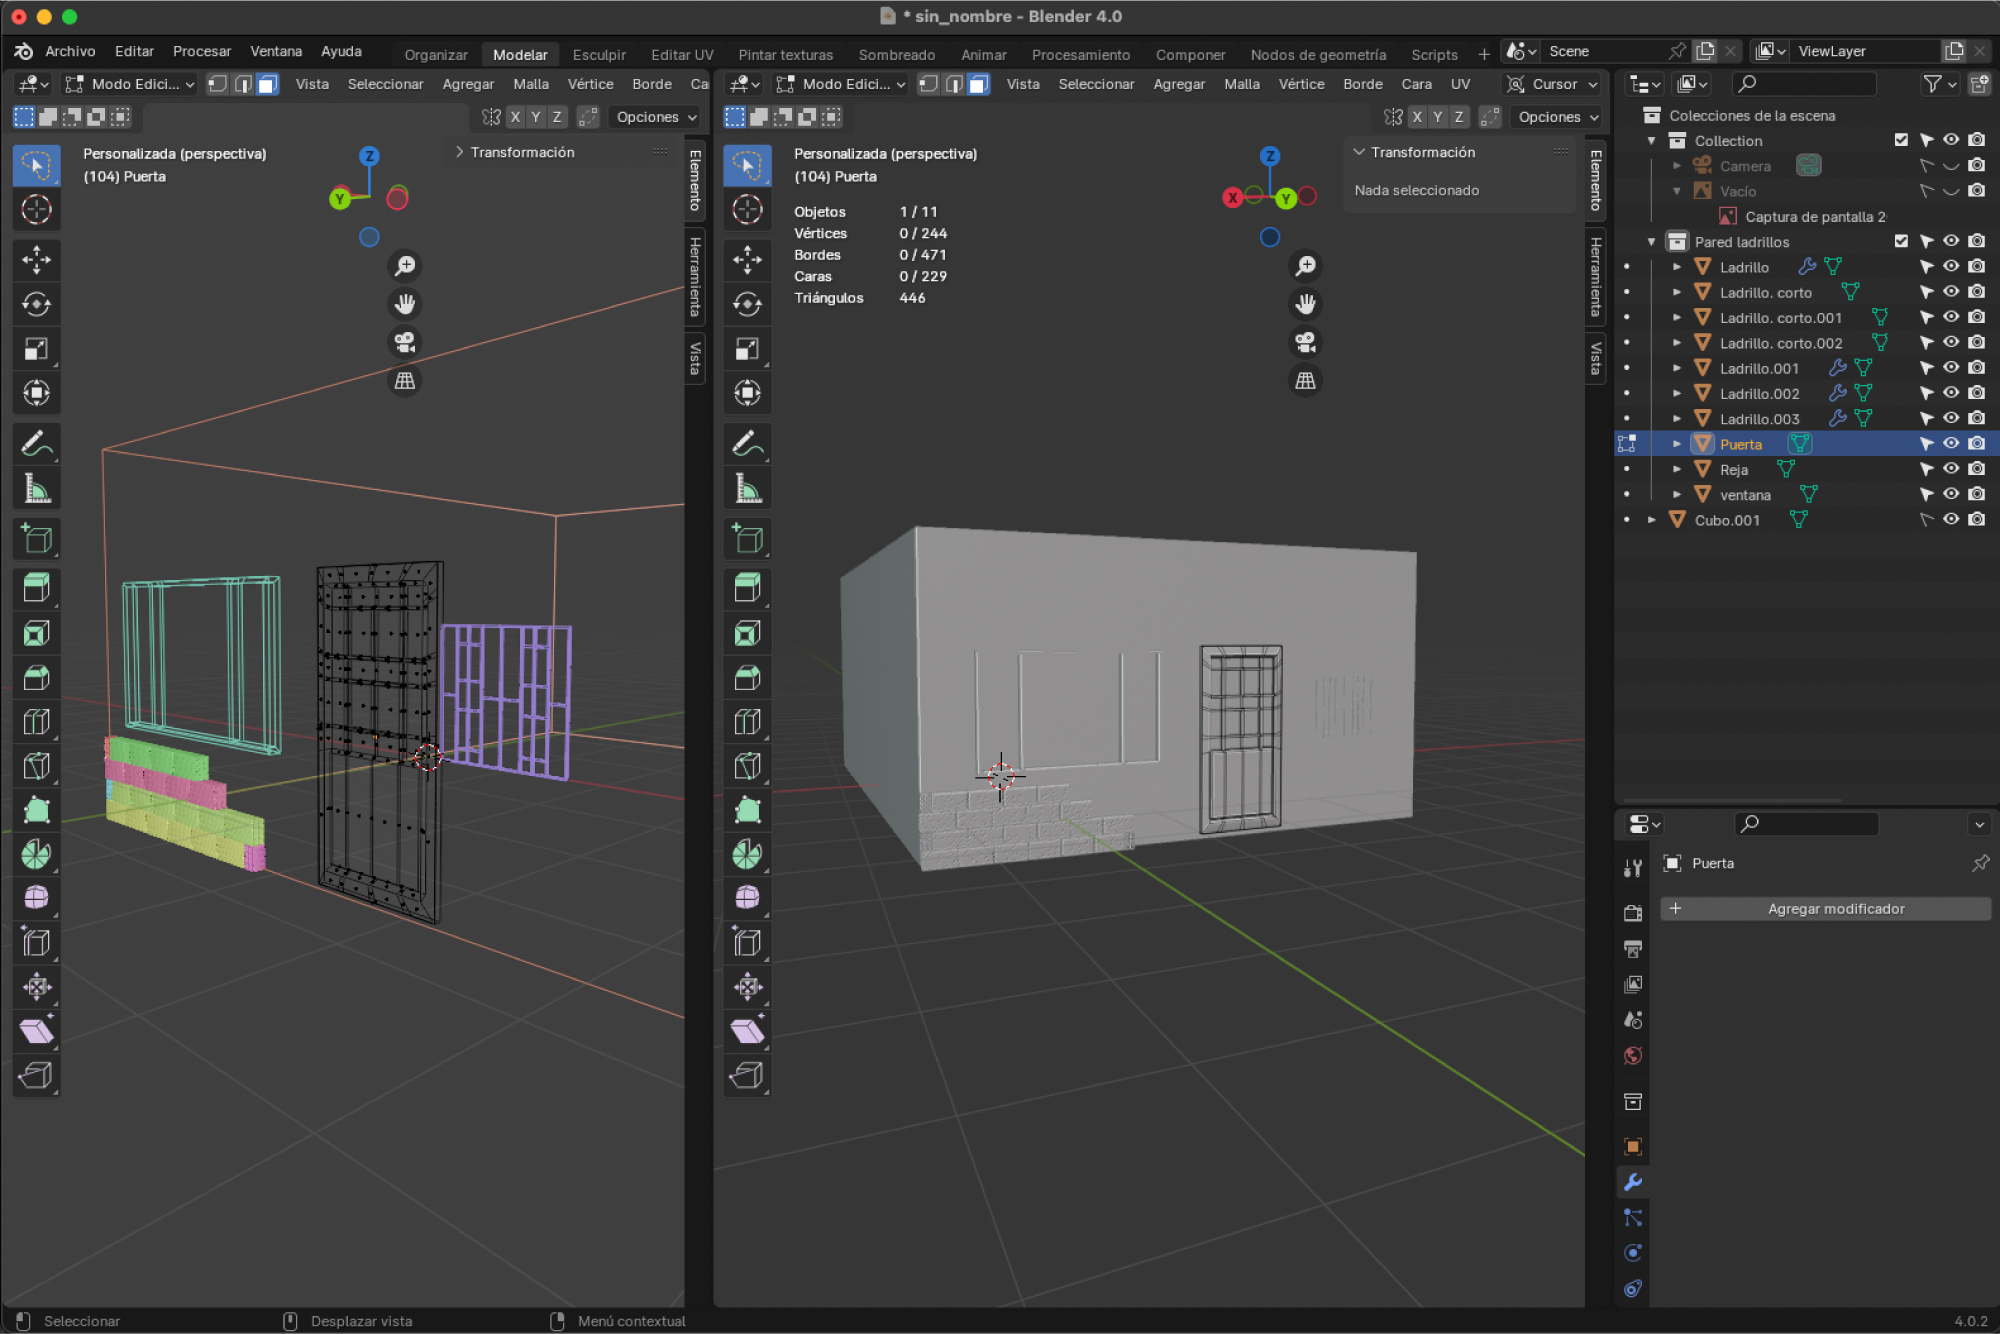This screenshot has height=1334, width=2000.
Task: Open the Modo Edición mode dropdown in right viewport
Action: point(841,84)
